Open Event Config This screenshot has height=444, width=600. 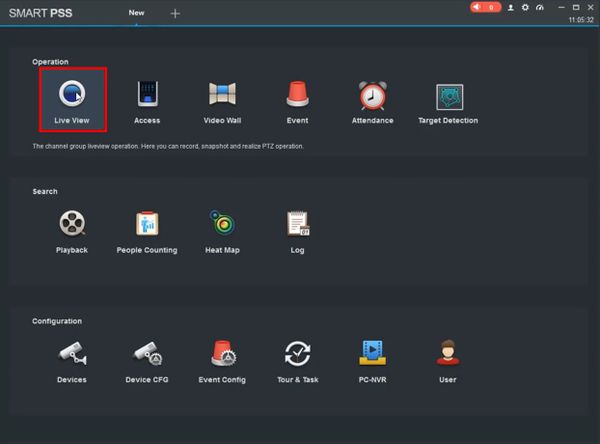[x=222, y=357]
